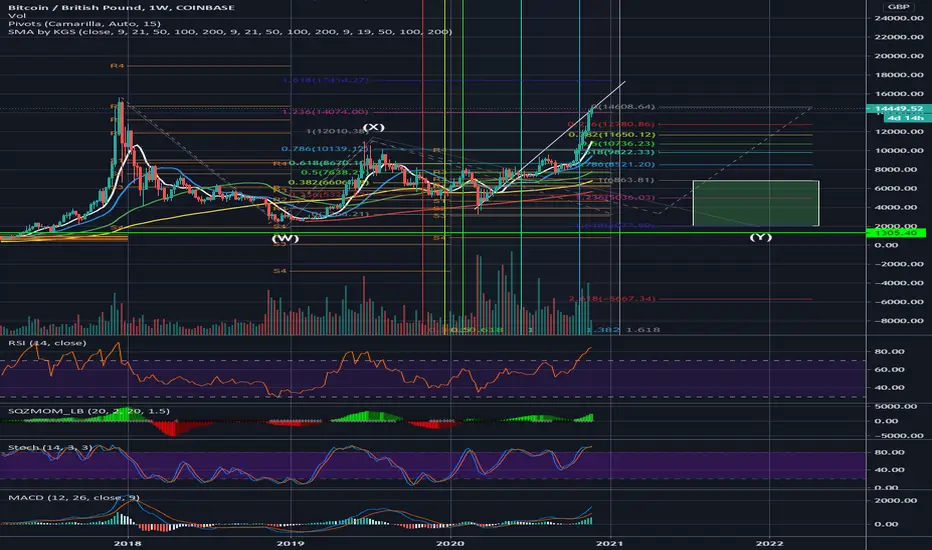Image resolution: width=932 pixels, height=550 pixels.
Task: Select the (X) wave label
Action: point(374,127)
